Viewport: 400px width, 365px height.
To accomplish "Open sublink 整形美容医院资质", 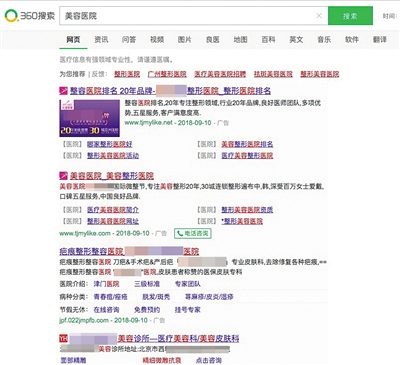I will [x=247, y=210].
